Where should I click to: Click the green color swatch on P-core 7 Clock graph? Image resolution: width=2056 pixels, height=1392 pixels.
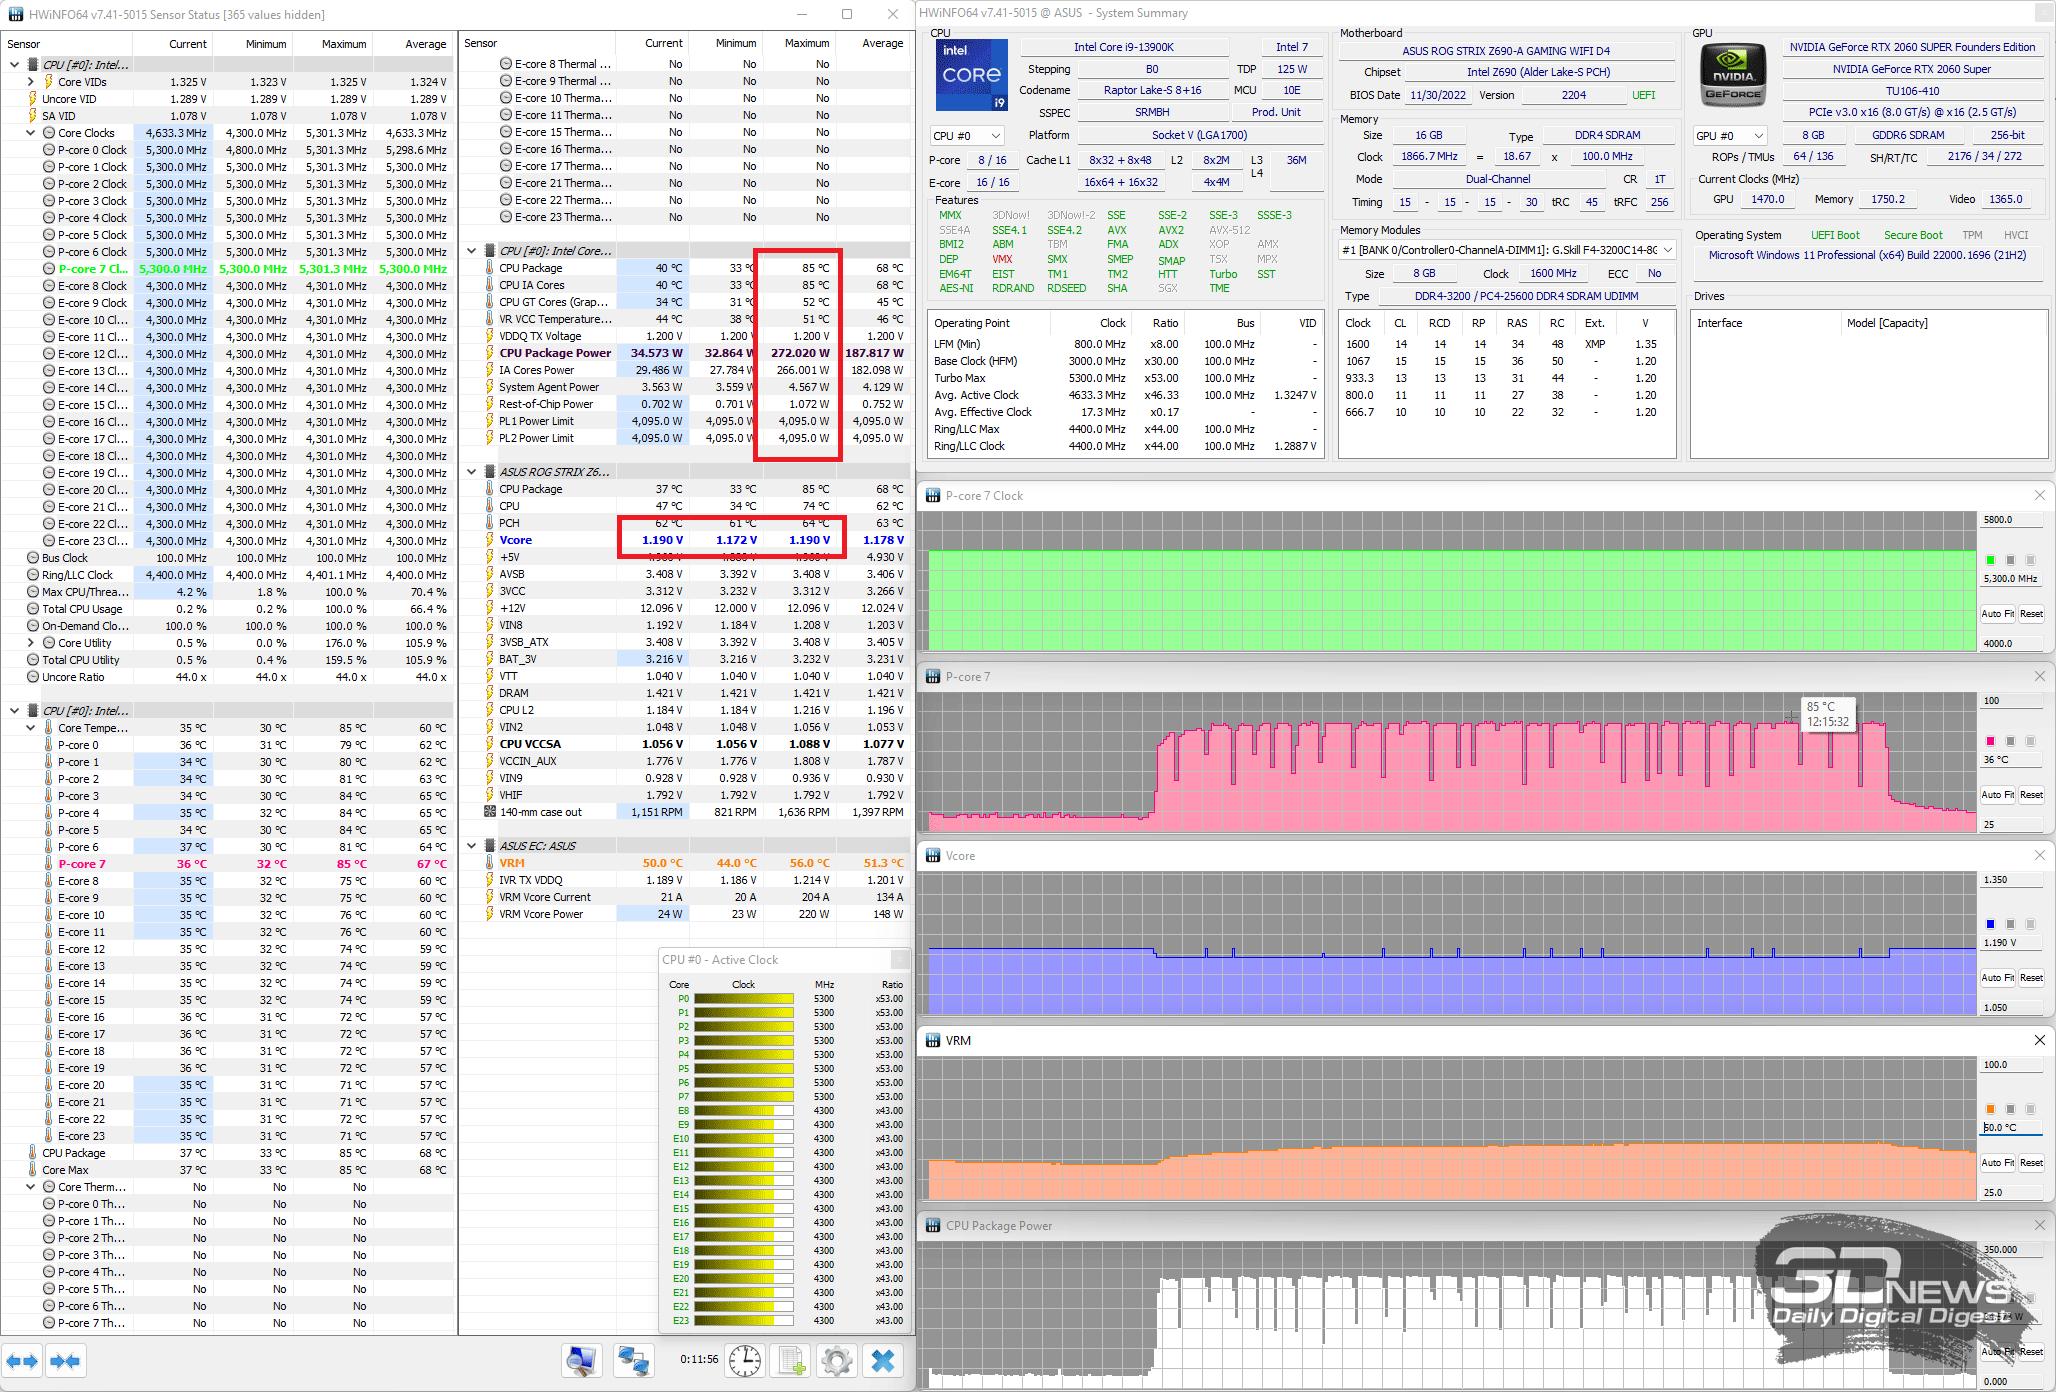pyautogui.click(x=1990, y=560)
